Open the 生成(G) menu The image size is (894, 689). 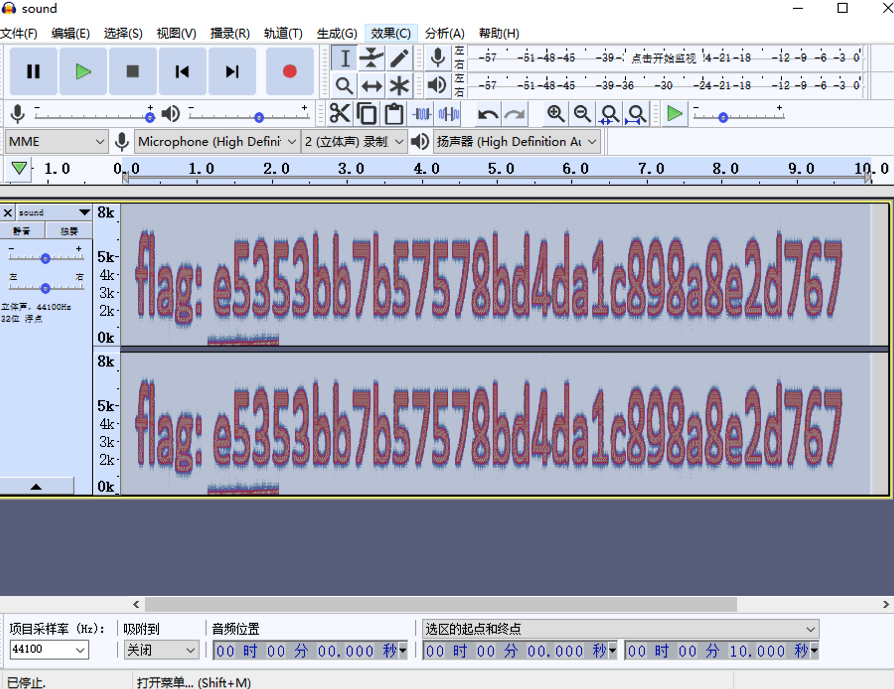pos(337,34)
